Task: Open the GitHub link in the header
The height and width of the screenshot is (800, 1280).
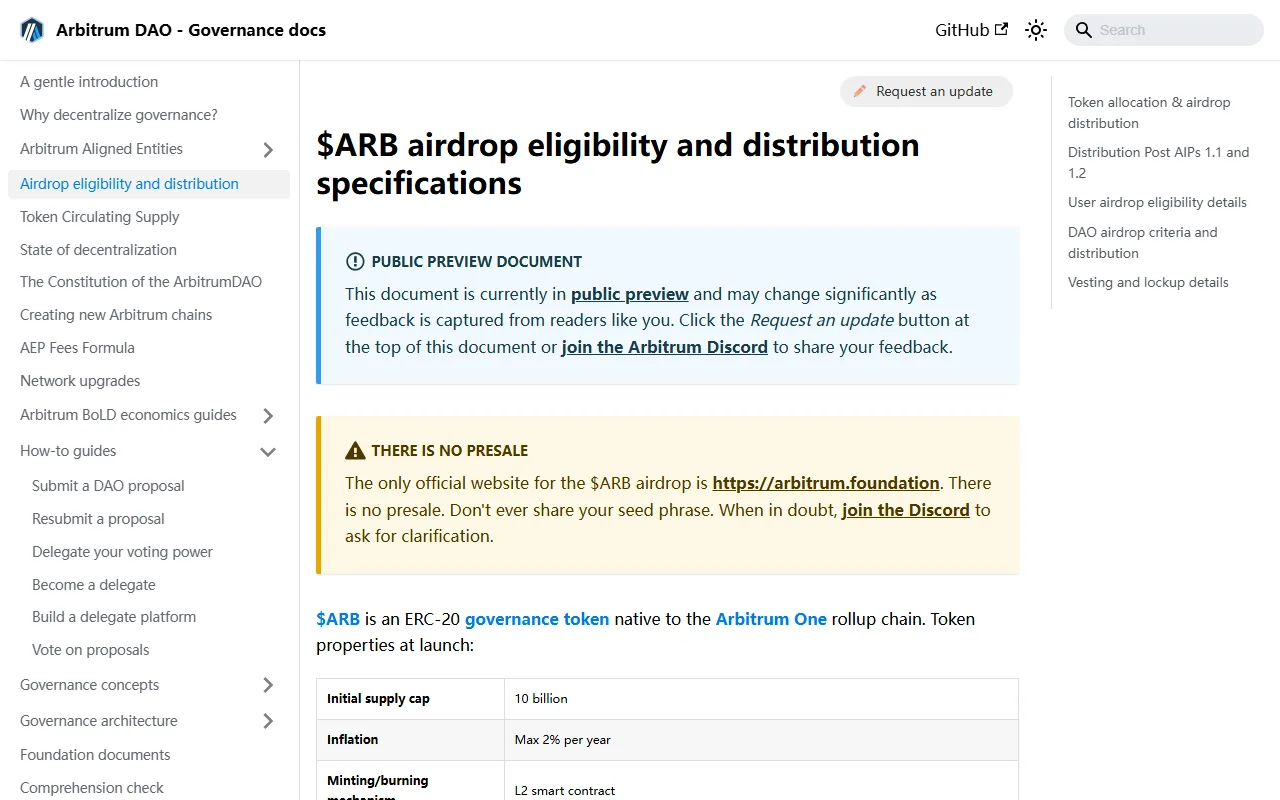Action: click(x=971, y=30)
